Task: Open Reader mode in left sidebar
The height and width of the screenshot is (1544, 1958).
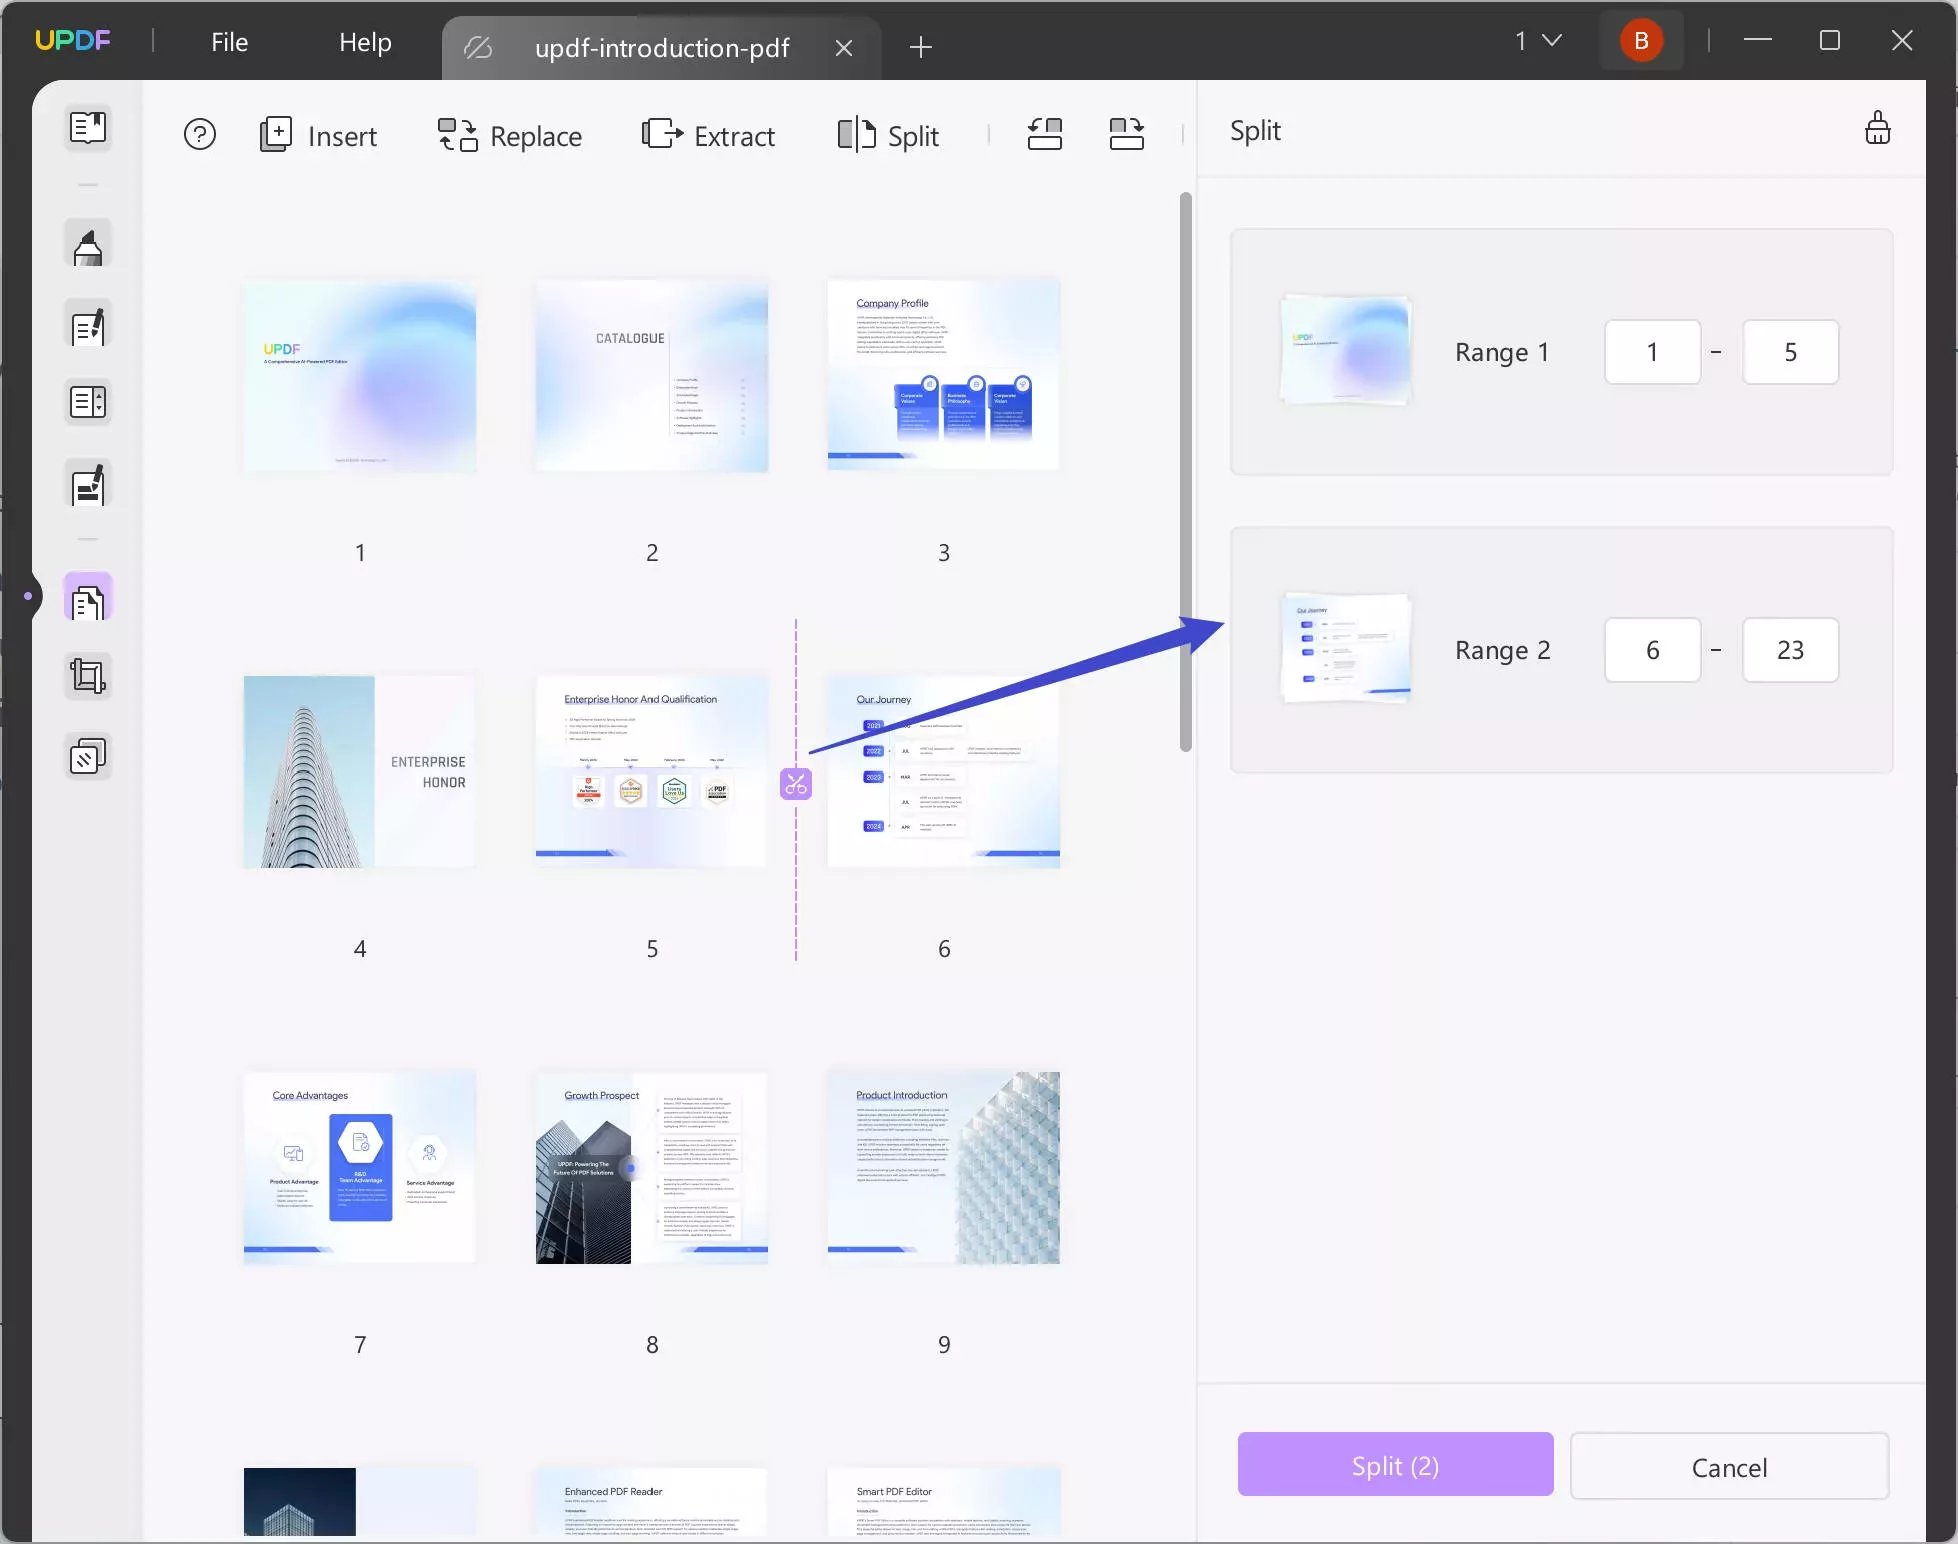Action: pos(88,128)
